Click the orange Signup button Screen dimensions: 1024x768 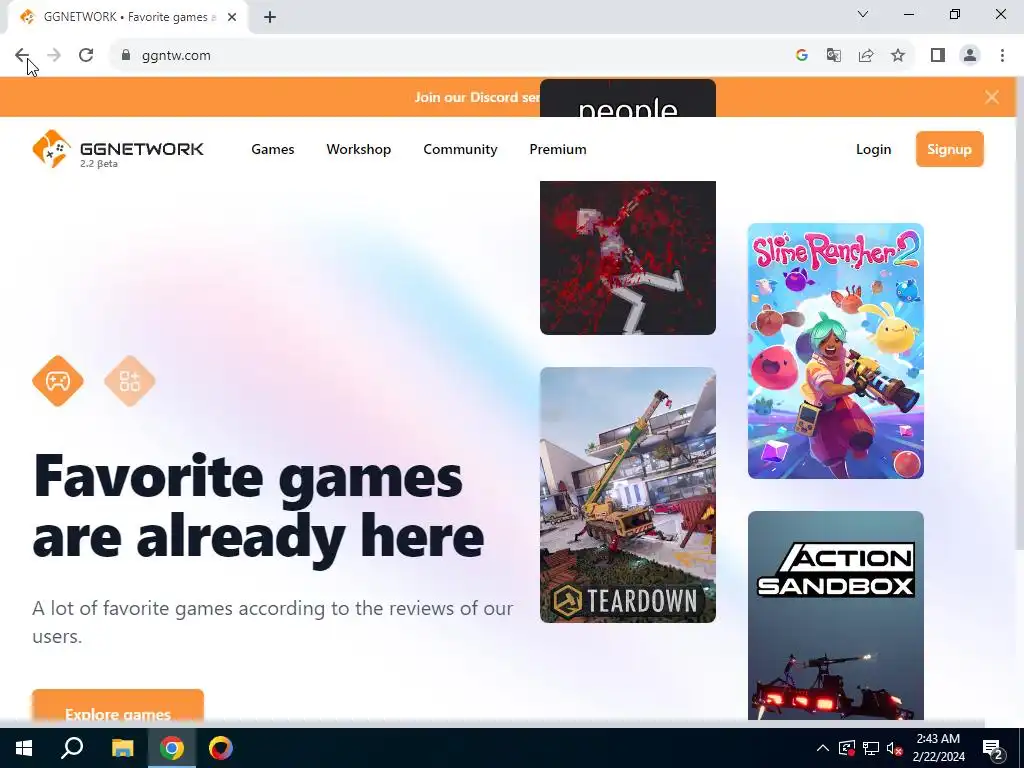950,149
